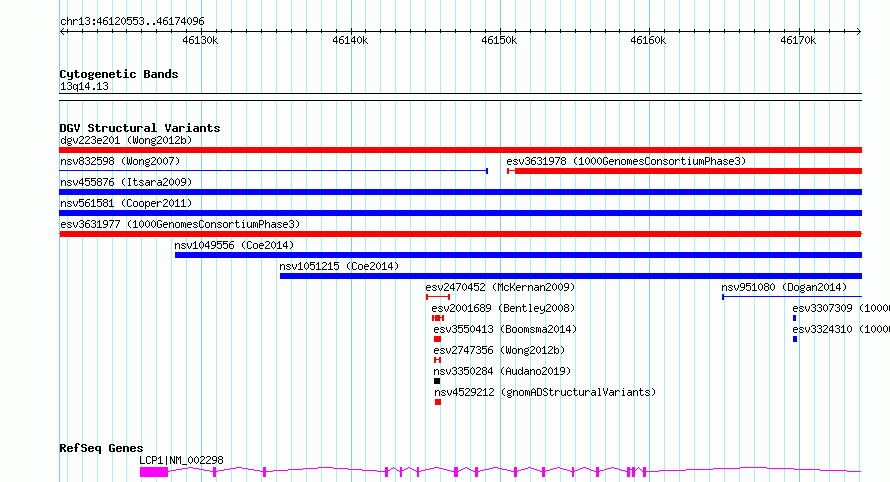Click the chr13:46120553..46174096 coordinate label
Viewport: 890px width, 482px height.
tap(132, 22)
